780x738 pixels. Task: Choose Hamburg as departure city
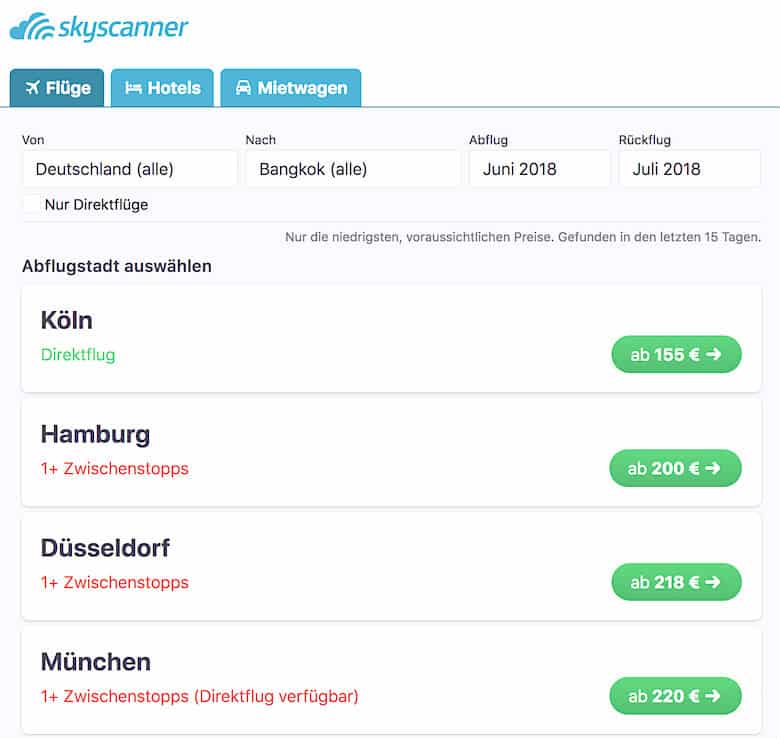391,453
